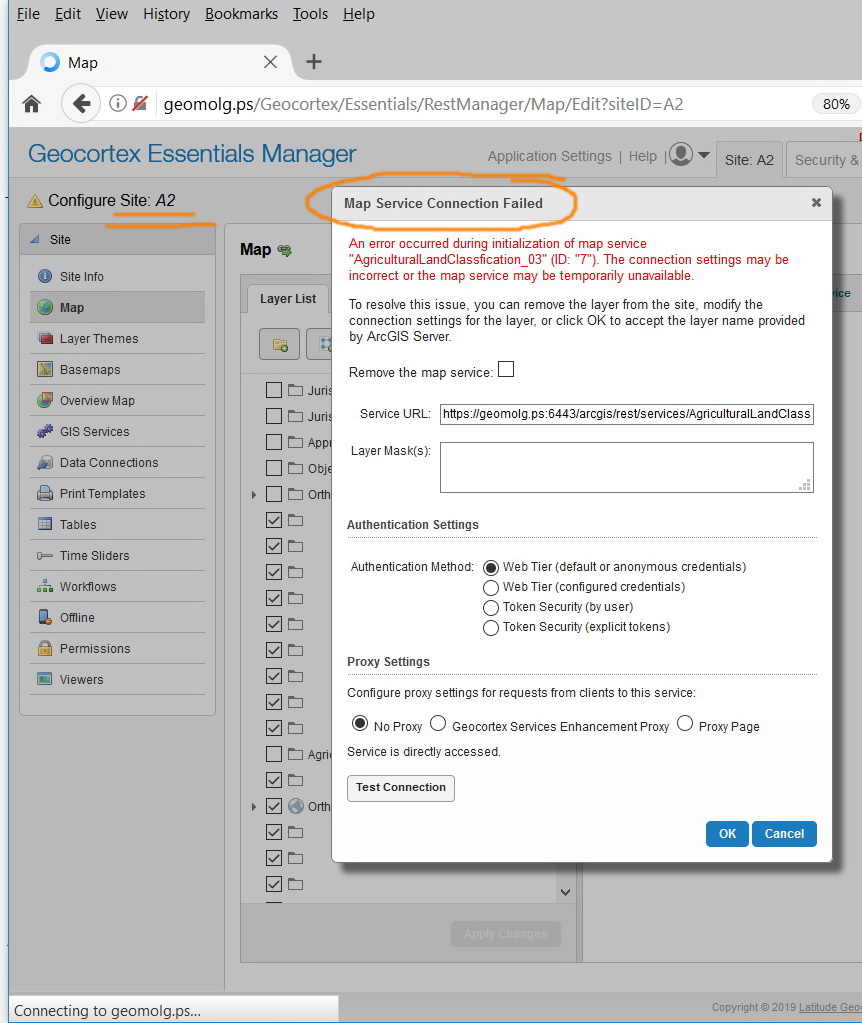The image size is (862, 1023).
Task: Close the Map Service Connection Failed dialog
Action: coord(816,203)
